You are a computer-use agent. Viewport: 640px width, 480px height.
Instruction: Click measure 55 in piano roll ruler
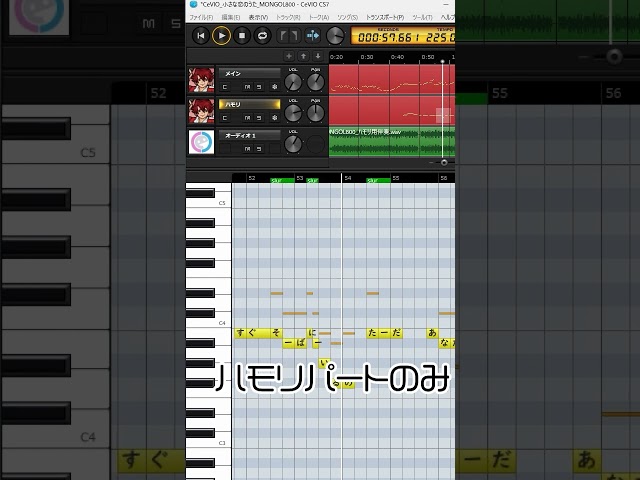click(396, 178)
